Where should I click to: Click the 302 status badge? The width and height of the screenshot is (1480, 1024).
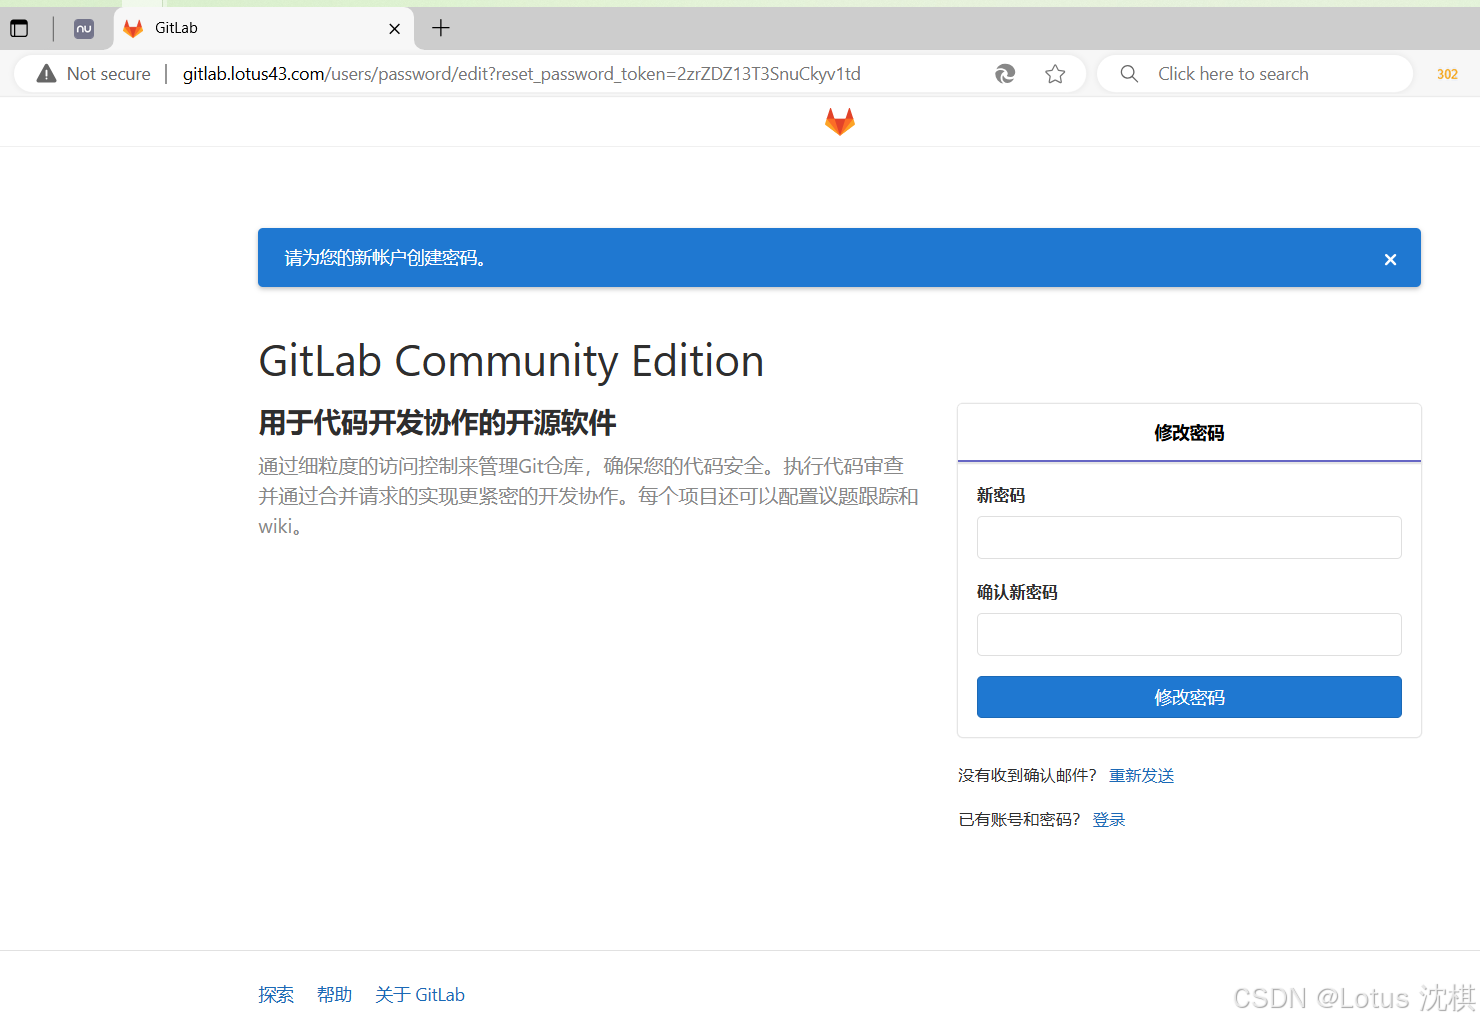[x=1447, y=74]
